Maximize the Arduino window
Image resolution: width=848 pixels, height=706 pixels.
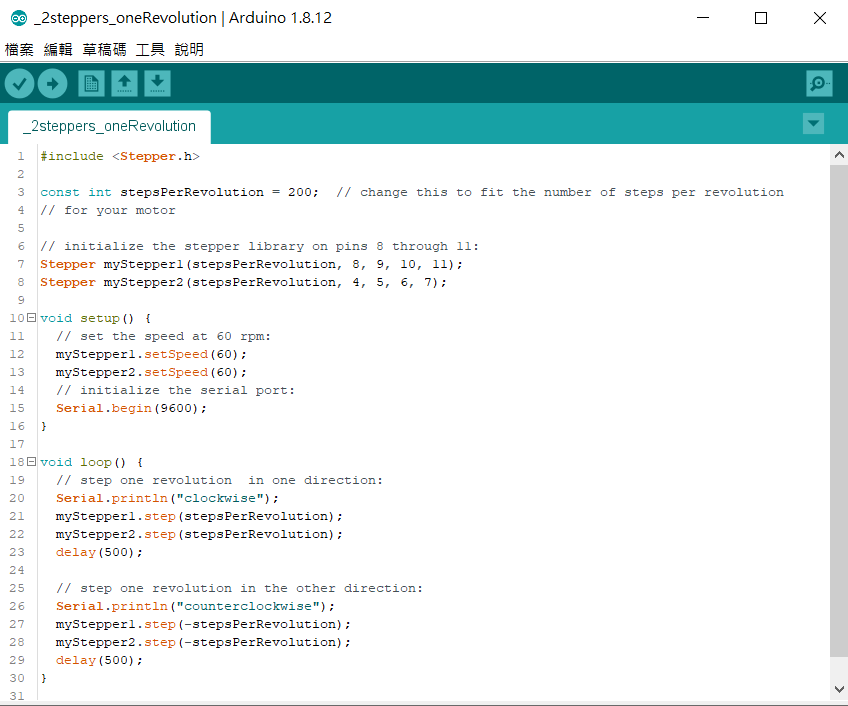point(761,18)
